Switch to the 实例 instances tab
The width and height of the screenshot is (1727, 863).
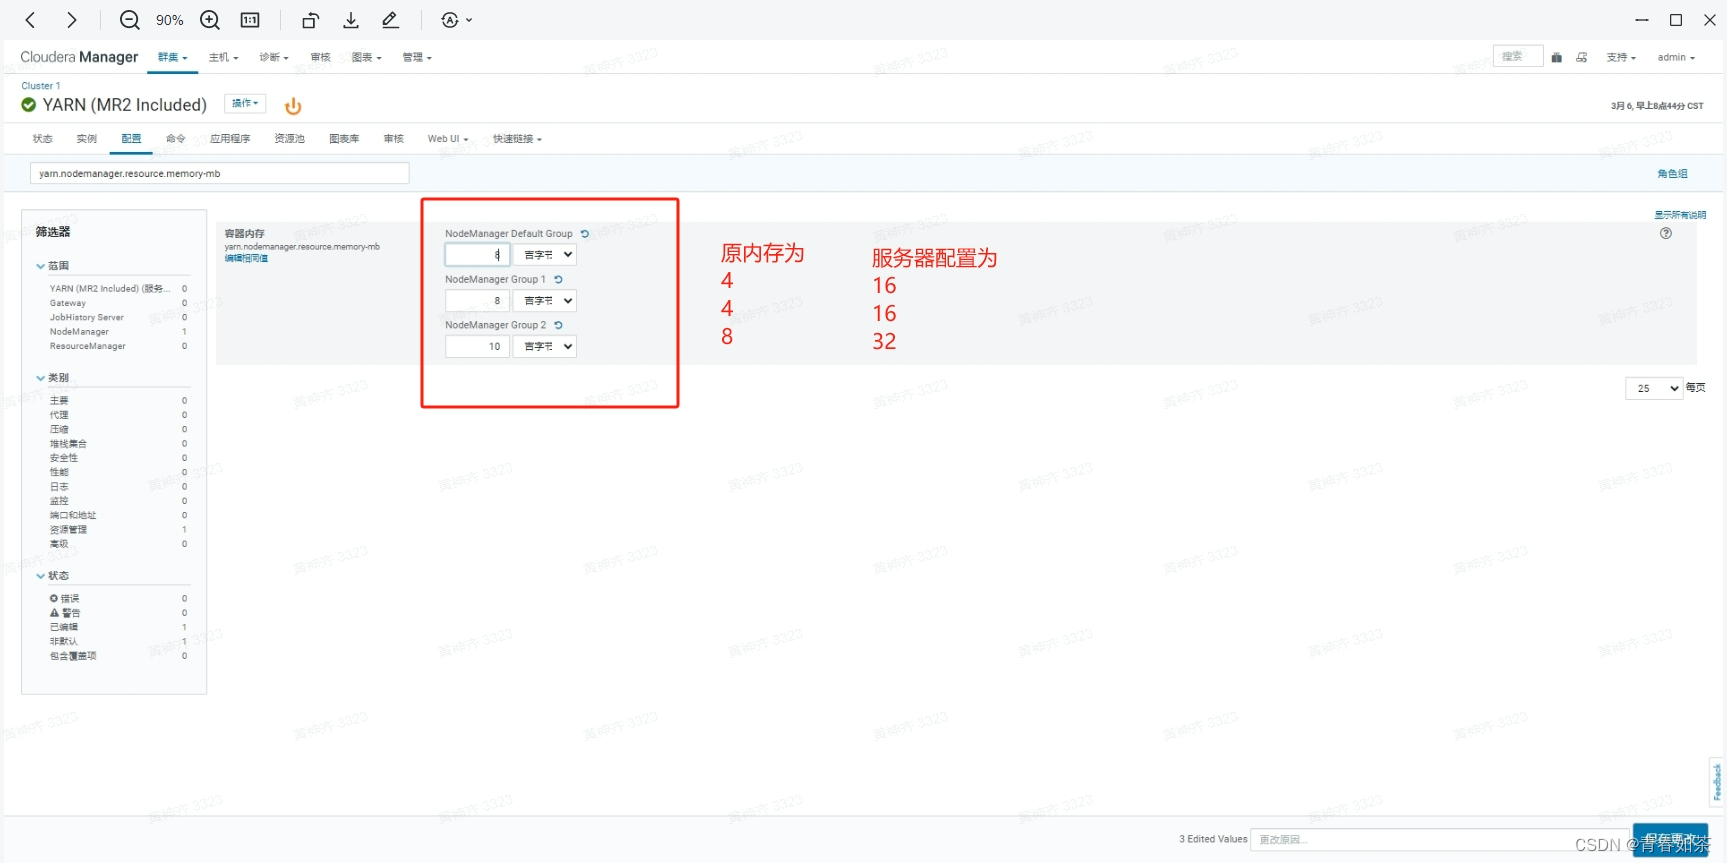point(87,139)
